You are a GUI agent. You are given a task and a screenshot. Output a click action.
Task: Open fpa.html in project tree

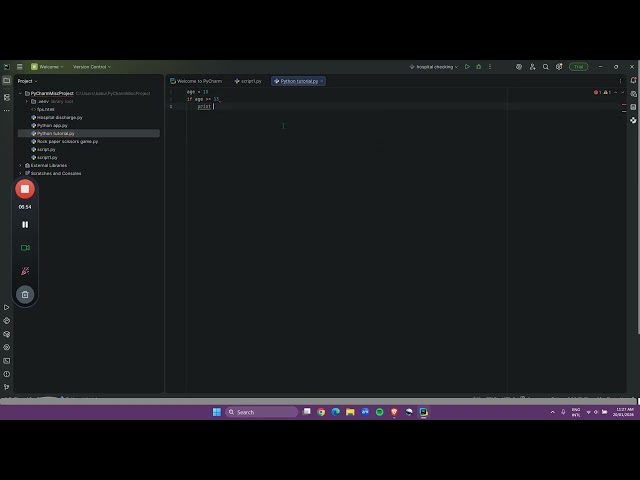click(45, 109)
